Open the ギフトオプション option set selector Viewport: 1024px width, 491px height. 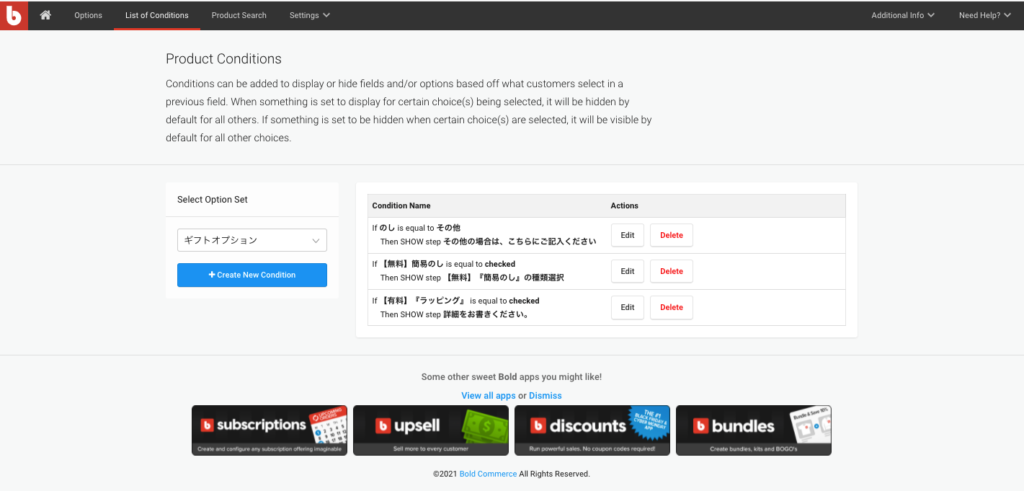click(251, 240)
